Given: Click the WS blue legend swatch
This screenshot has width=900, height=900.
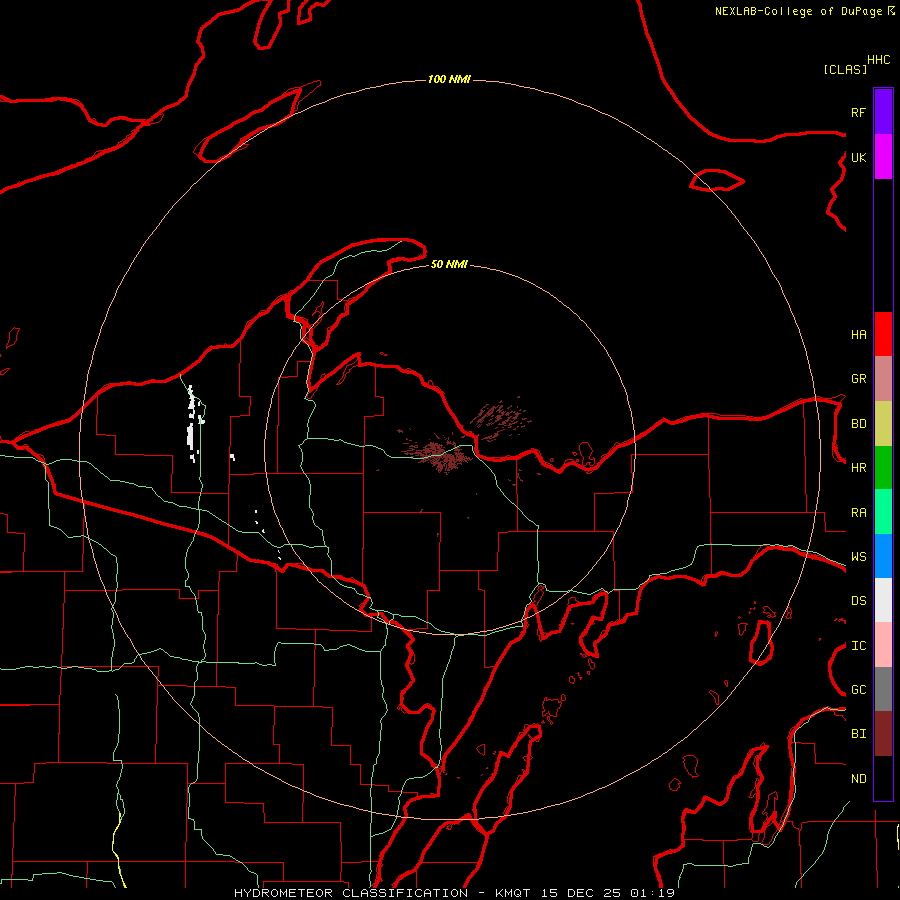Looking at the screenshot, I should (x=883, y=556).
